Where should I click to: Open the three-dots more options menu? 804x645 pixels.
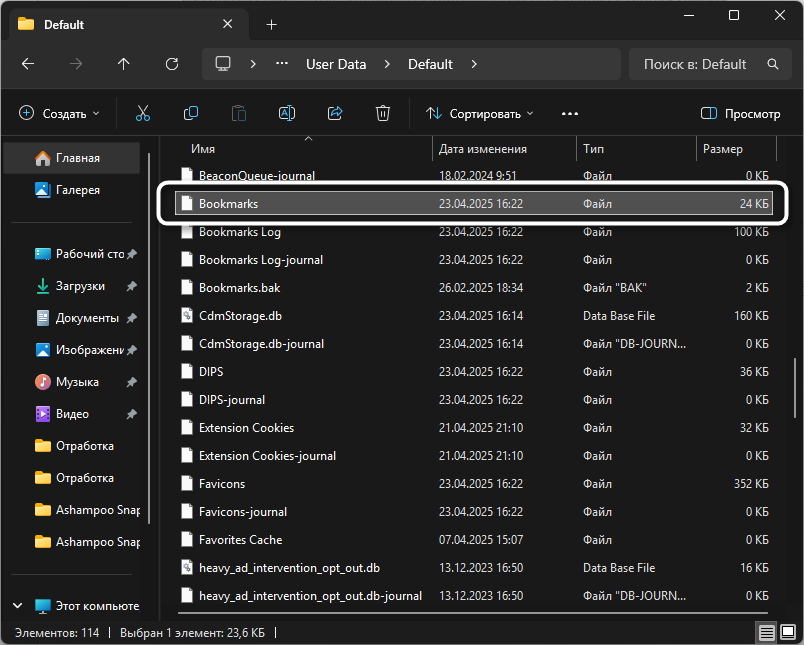(570, 114)
